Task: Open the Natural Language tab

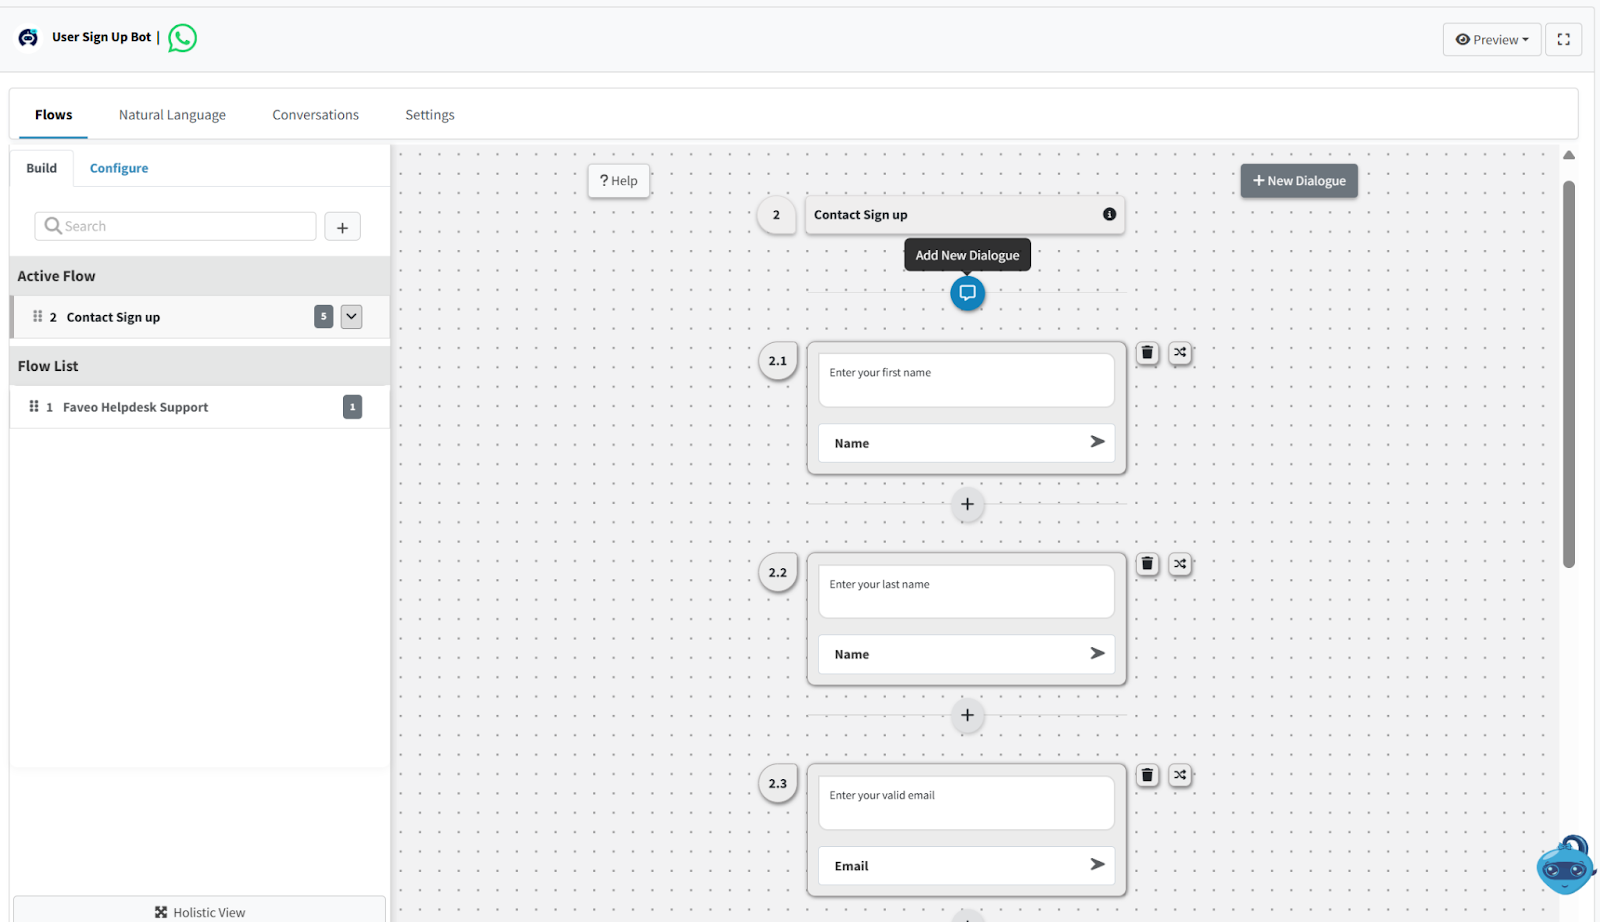Action: [172, 115]
